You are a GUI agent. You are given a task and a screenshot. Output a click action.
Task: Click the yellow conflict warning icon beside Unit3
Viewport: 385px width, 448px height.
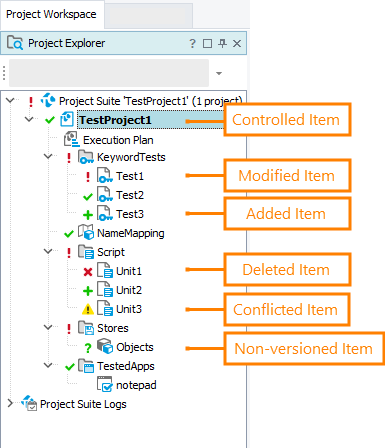click(88, 309)
